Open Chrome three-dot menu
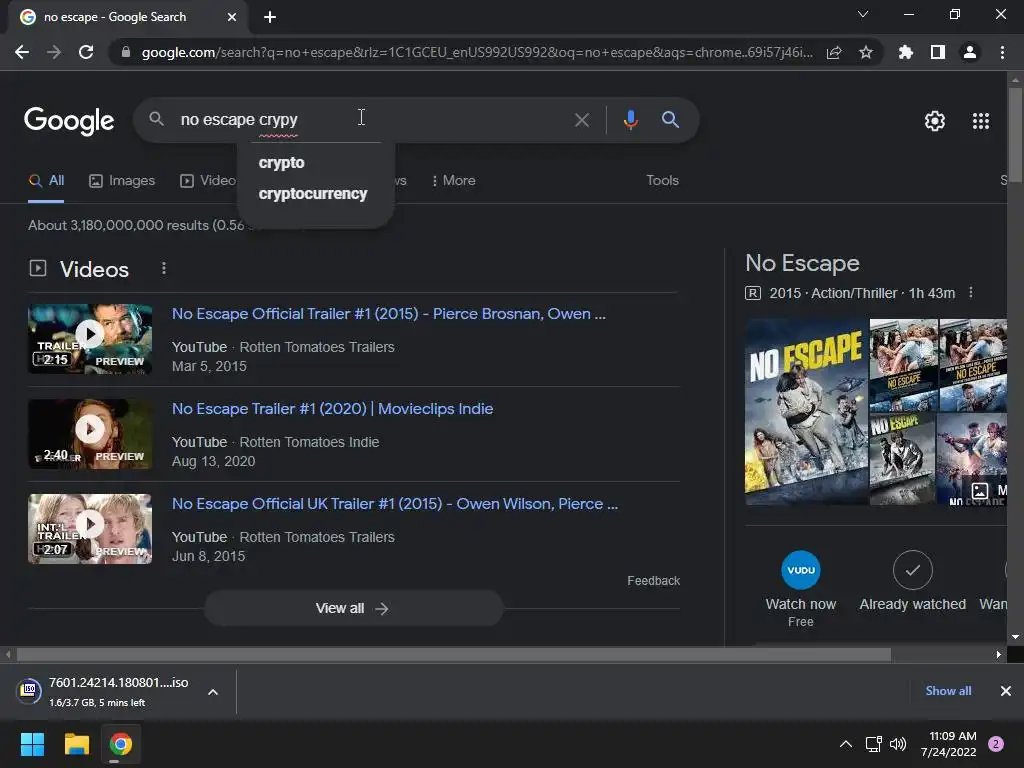The height and width of the screenshot is (768, 1024). tap(1002, 52)
